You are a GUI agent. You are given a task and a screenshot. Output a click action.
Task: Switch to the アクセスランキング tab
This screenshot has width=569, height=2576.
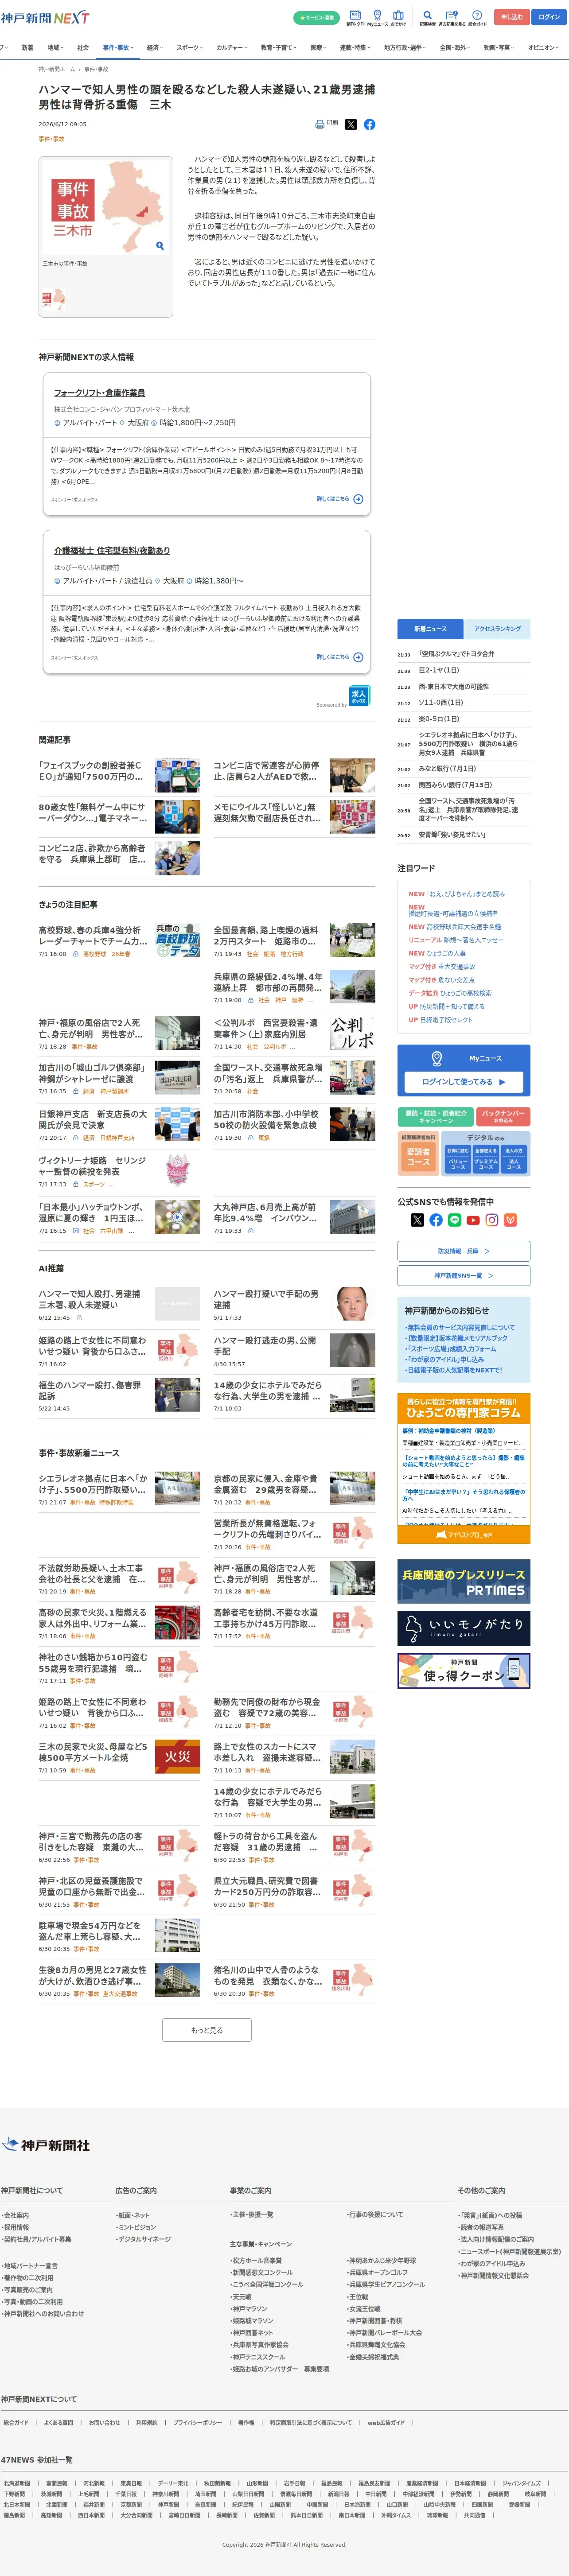[x=497, y=629]
